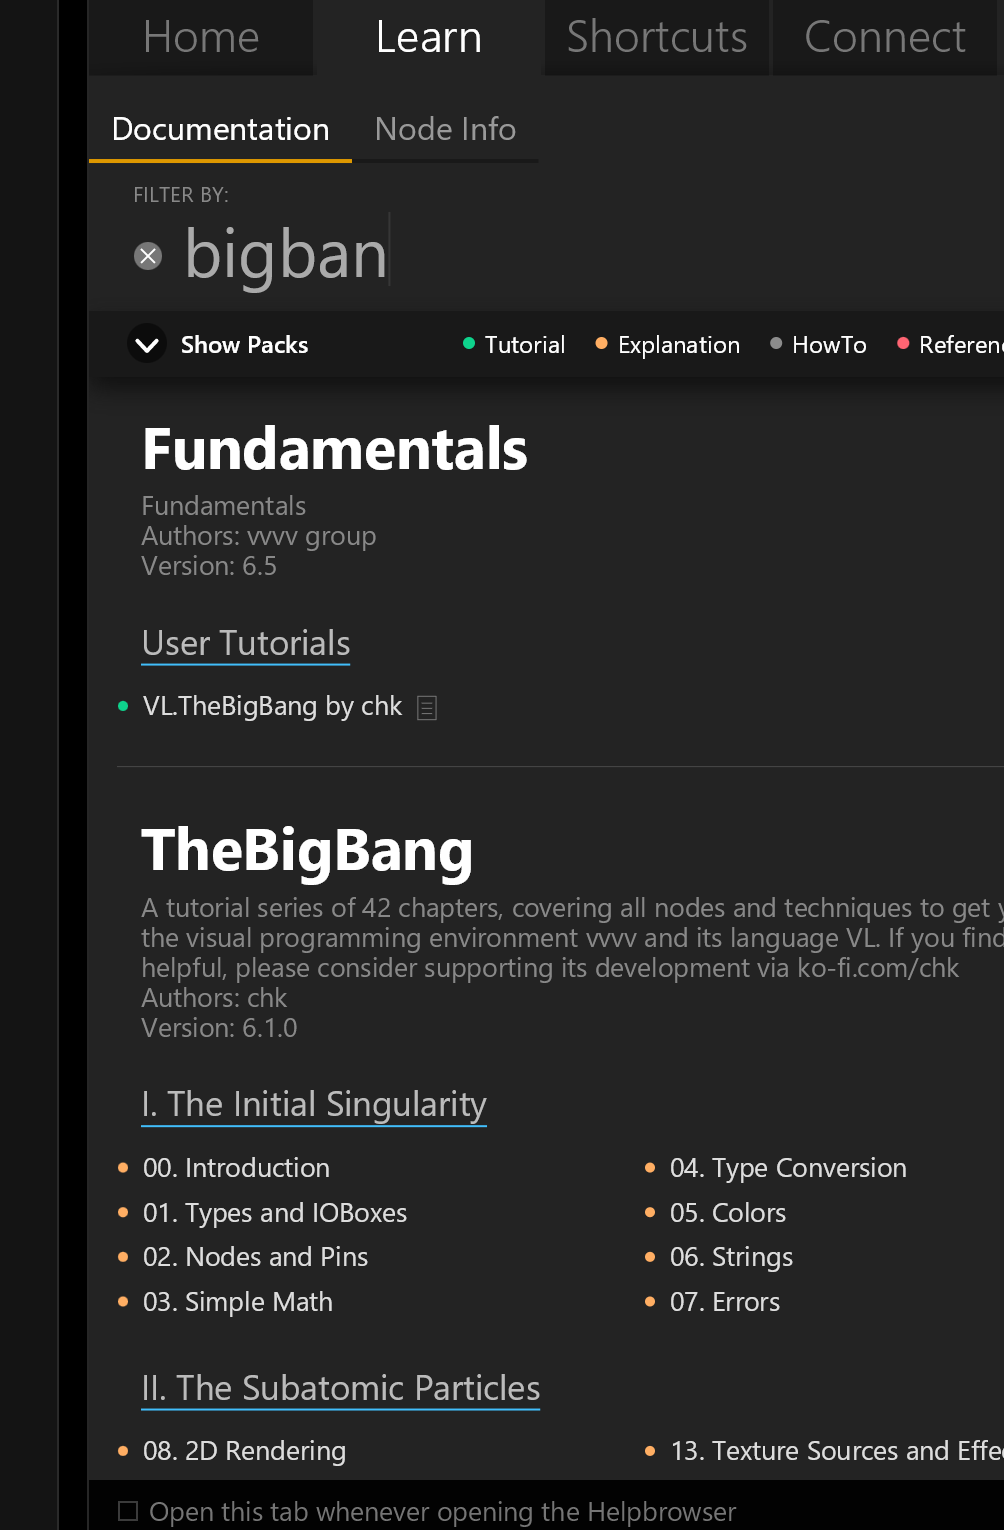1004x1530 pixels.
Task: Toggle the HowTo category filter
Action: [819, 345]
